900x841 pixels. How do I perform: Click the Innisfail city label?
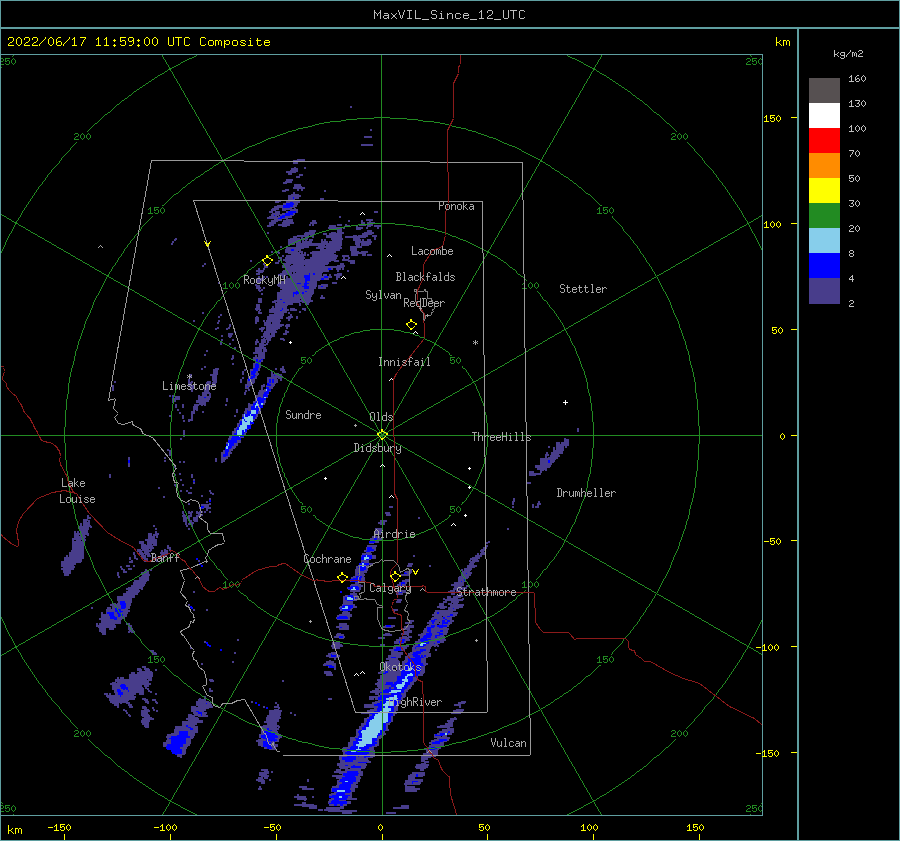[404, 362]
